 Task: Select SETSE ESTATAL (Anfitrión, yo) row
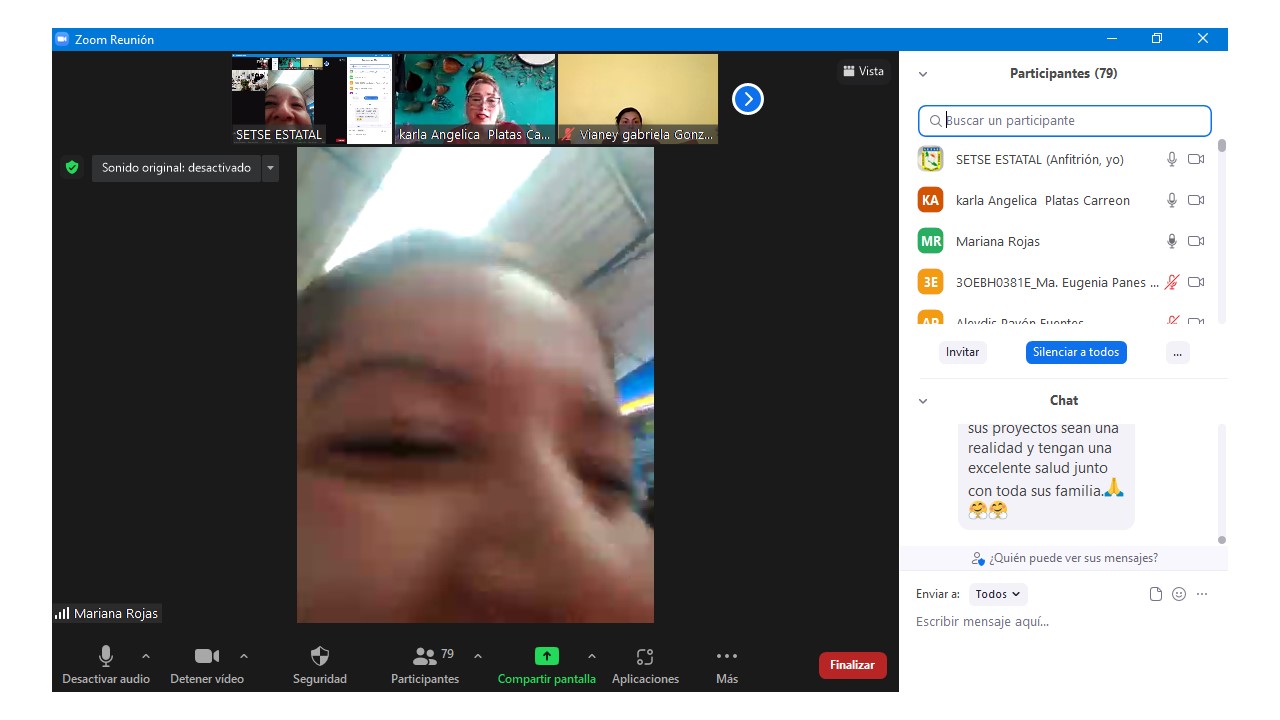coord(1065,159)
